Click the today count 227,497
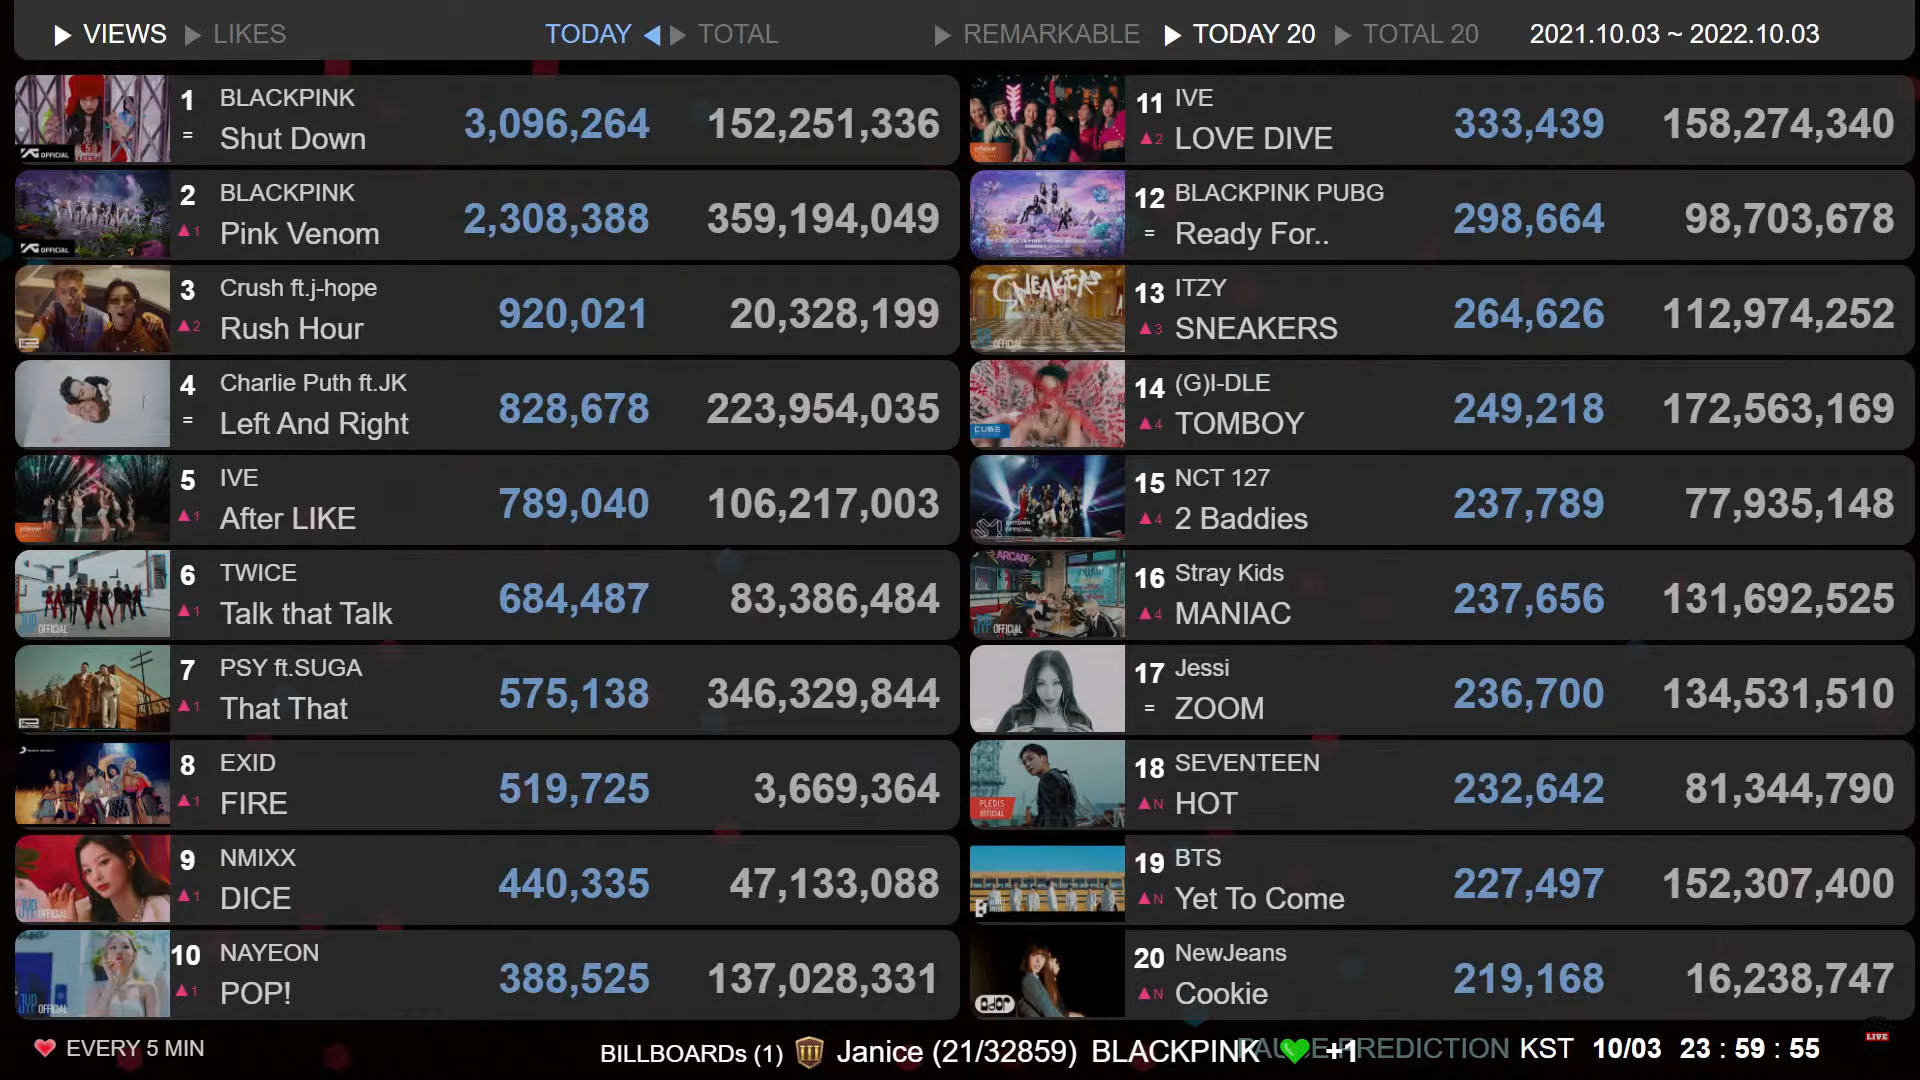 [1528, 883]
